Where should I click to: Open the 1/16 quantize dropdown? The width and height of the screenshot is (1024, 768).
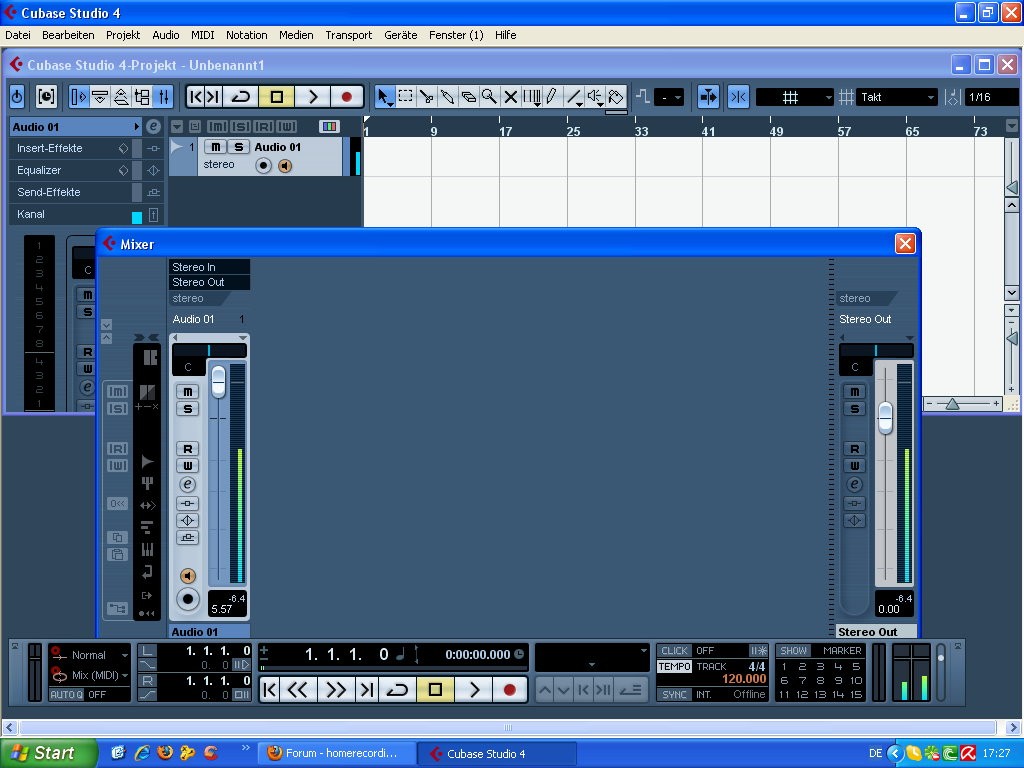click(x=991, y=97)
